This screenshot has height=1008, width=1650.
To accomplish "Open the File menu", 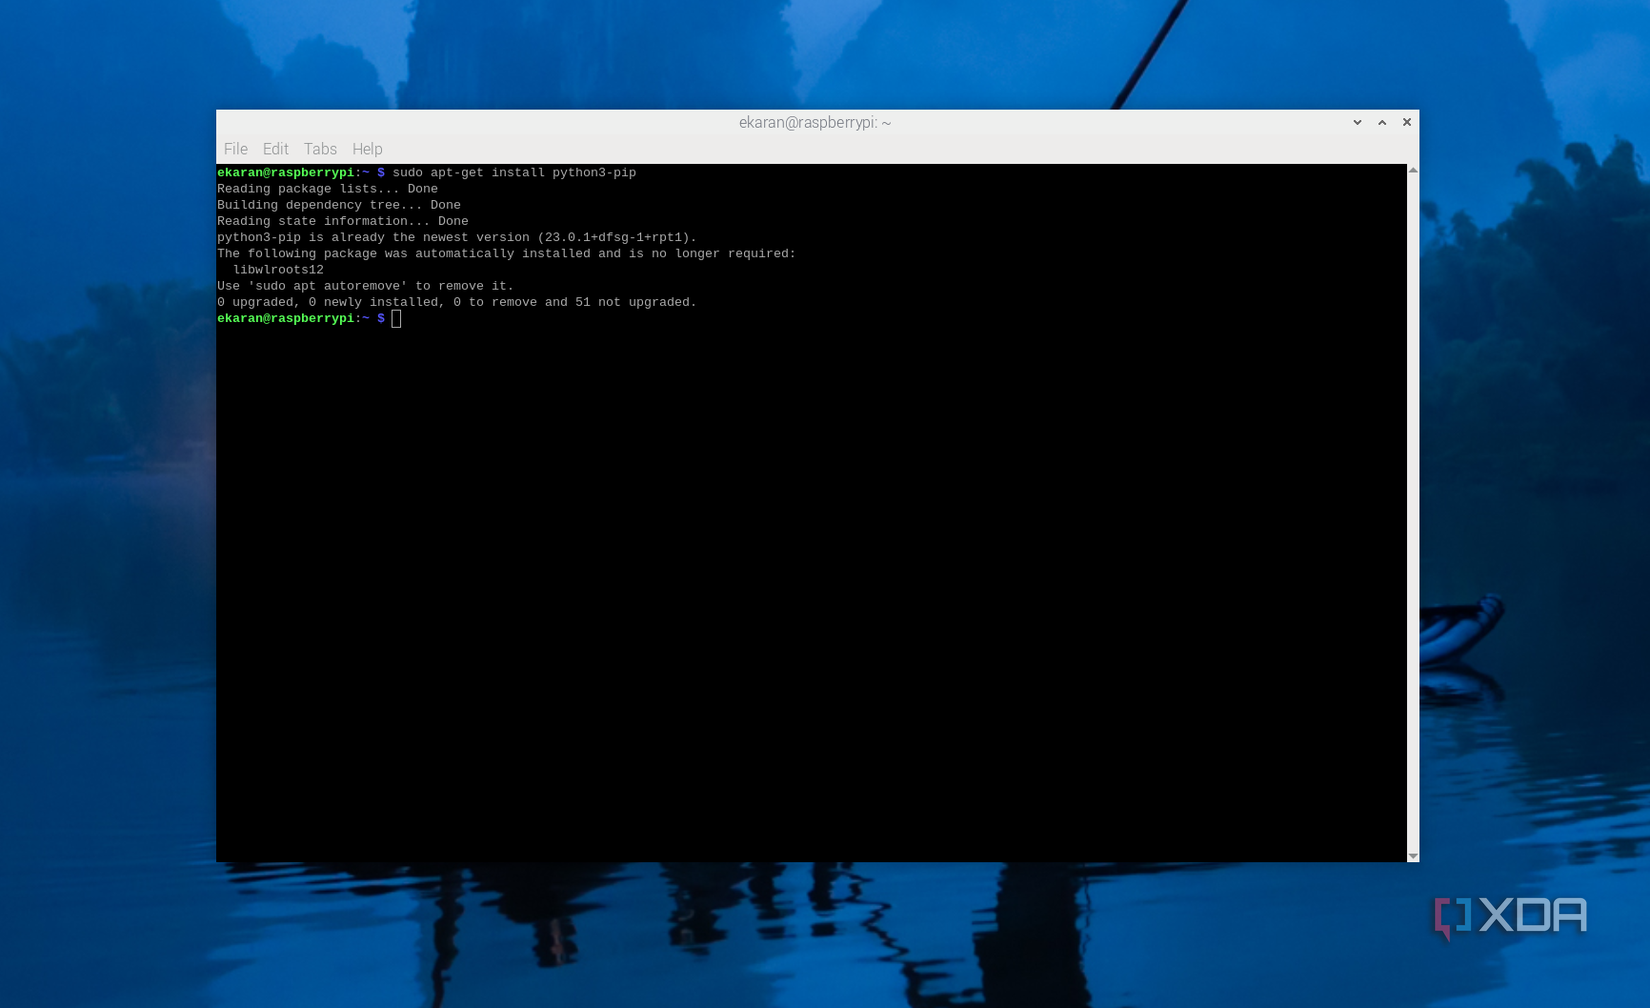I will (235, 148).
